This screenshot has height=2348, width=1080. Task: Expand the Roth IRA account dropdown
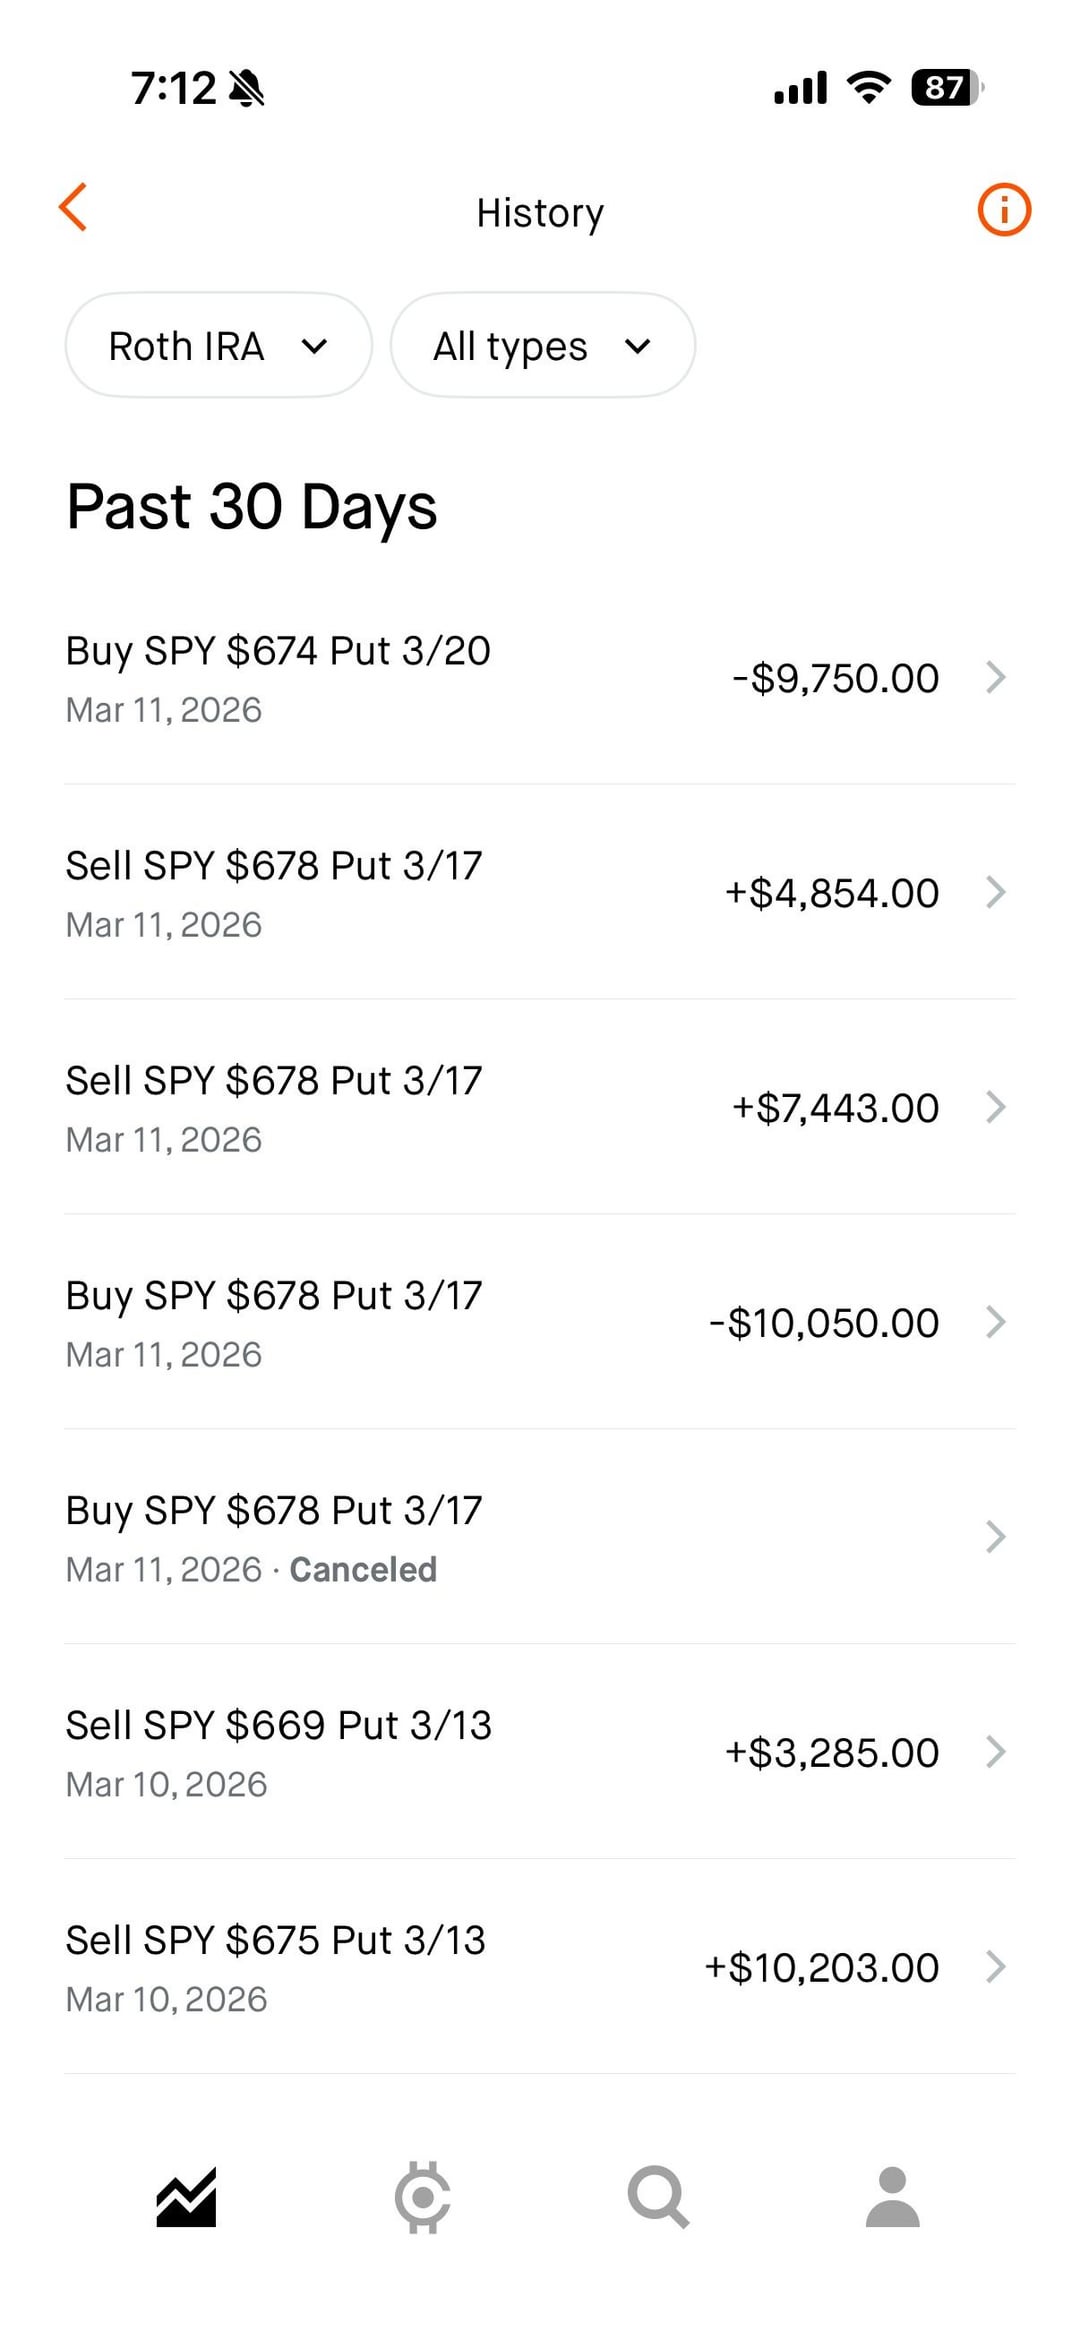tap(218, 346)
